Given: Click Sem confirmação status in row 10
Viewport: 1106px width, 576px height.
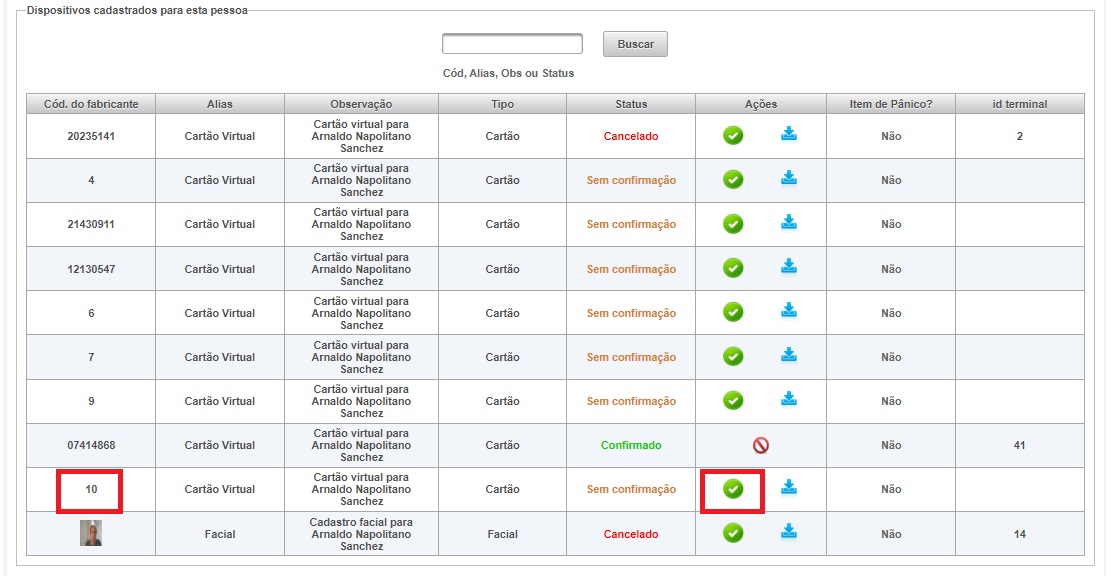Looking at the screenshot, I should click(631, 489).
